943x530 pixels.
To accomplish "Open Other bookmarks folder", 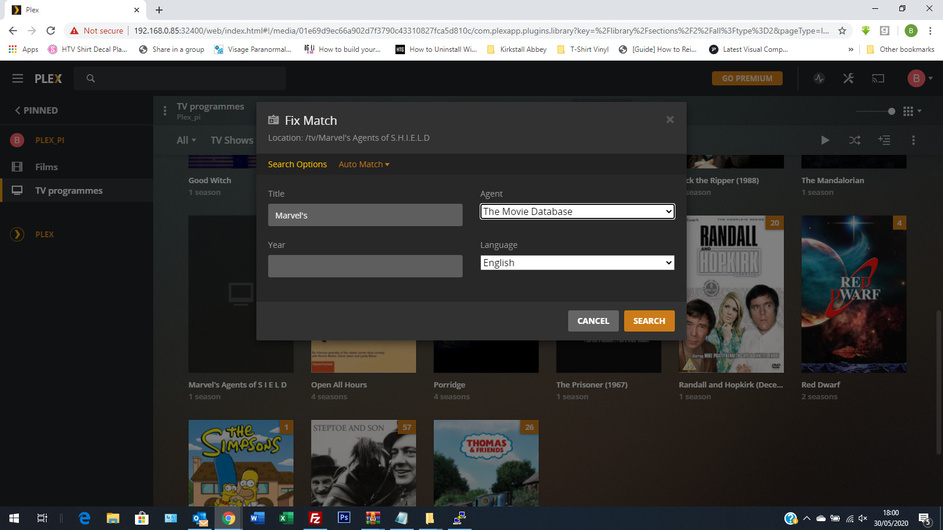I will click(900, 49).
